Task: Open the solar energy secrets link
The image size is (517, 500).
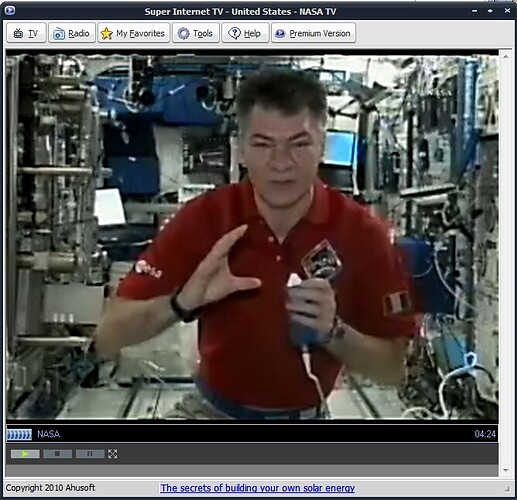Action: (257, 488)
